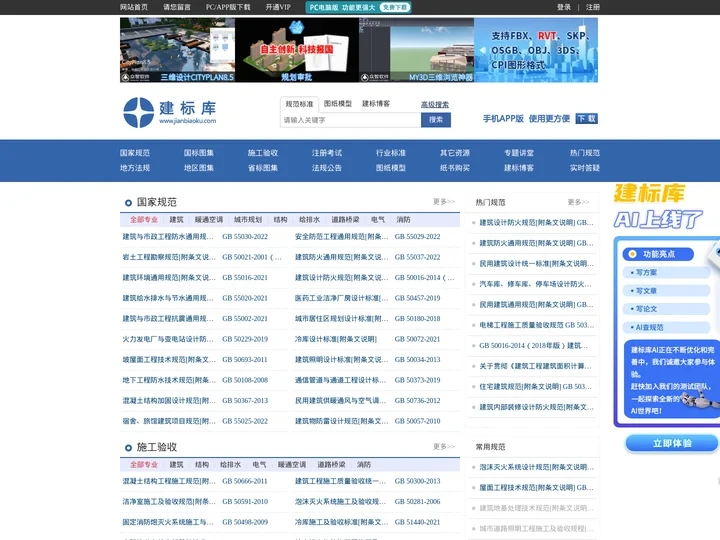Image resolution: width=720 pixels, height=540 pixels.
Task: Open 纸书购买 in navigation bar
Action: pos(455,168)
